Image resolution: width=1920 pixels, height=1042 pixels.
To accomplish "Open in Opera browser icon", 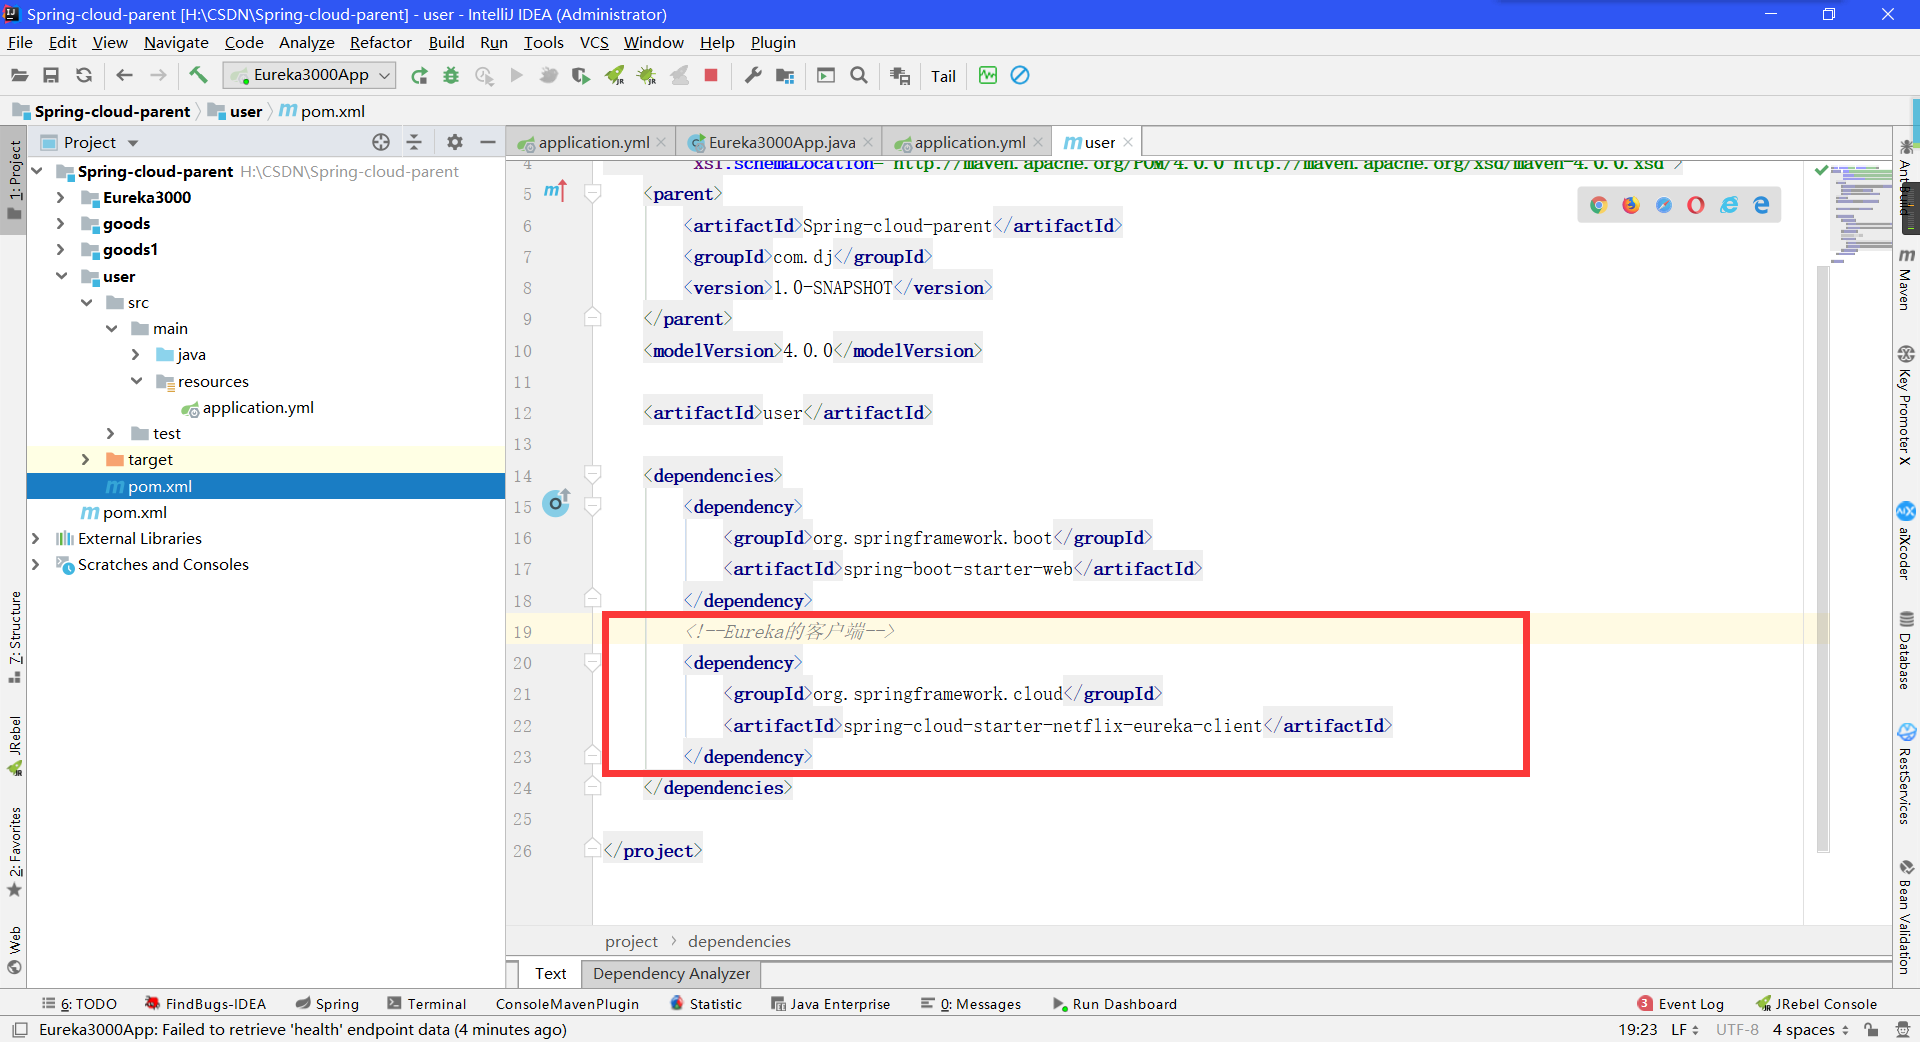I will click(x=1696, y=205).
